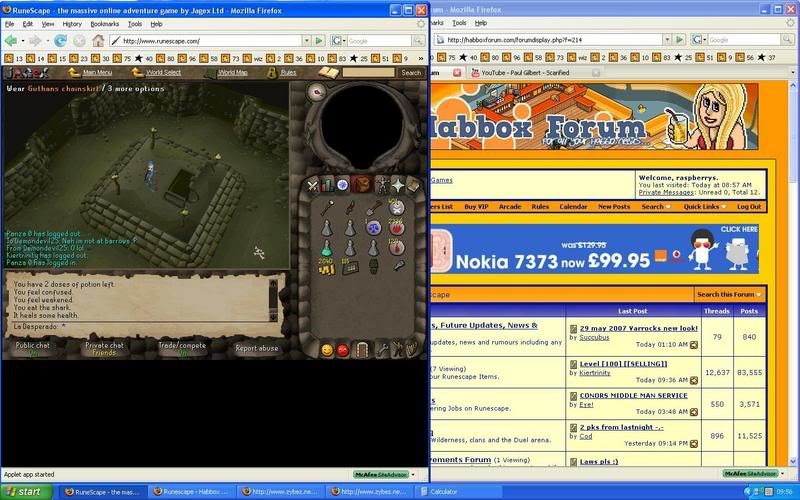Screen dimensions: 800x500
Task: Click the teal potion in the inventory
Action: point(327,248)
